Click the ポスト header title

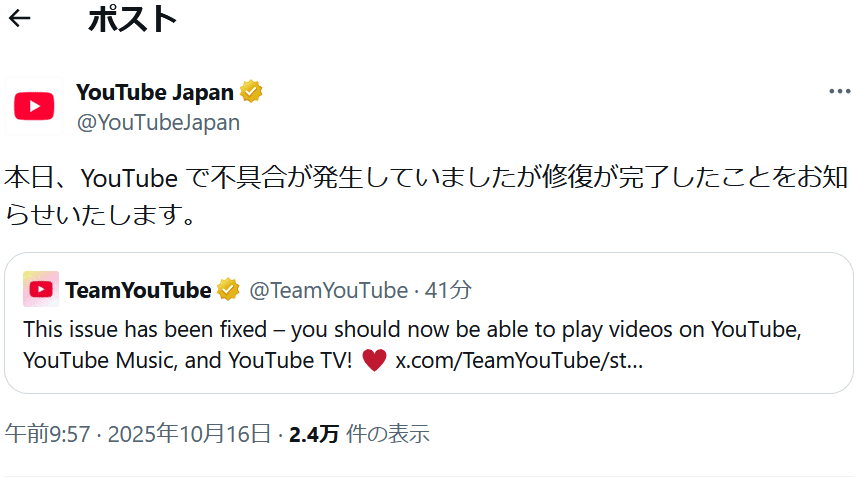(x=132, y=19)
